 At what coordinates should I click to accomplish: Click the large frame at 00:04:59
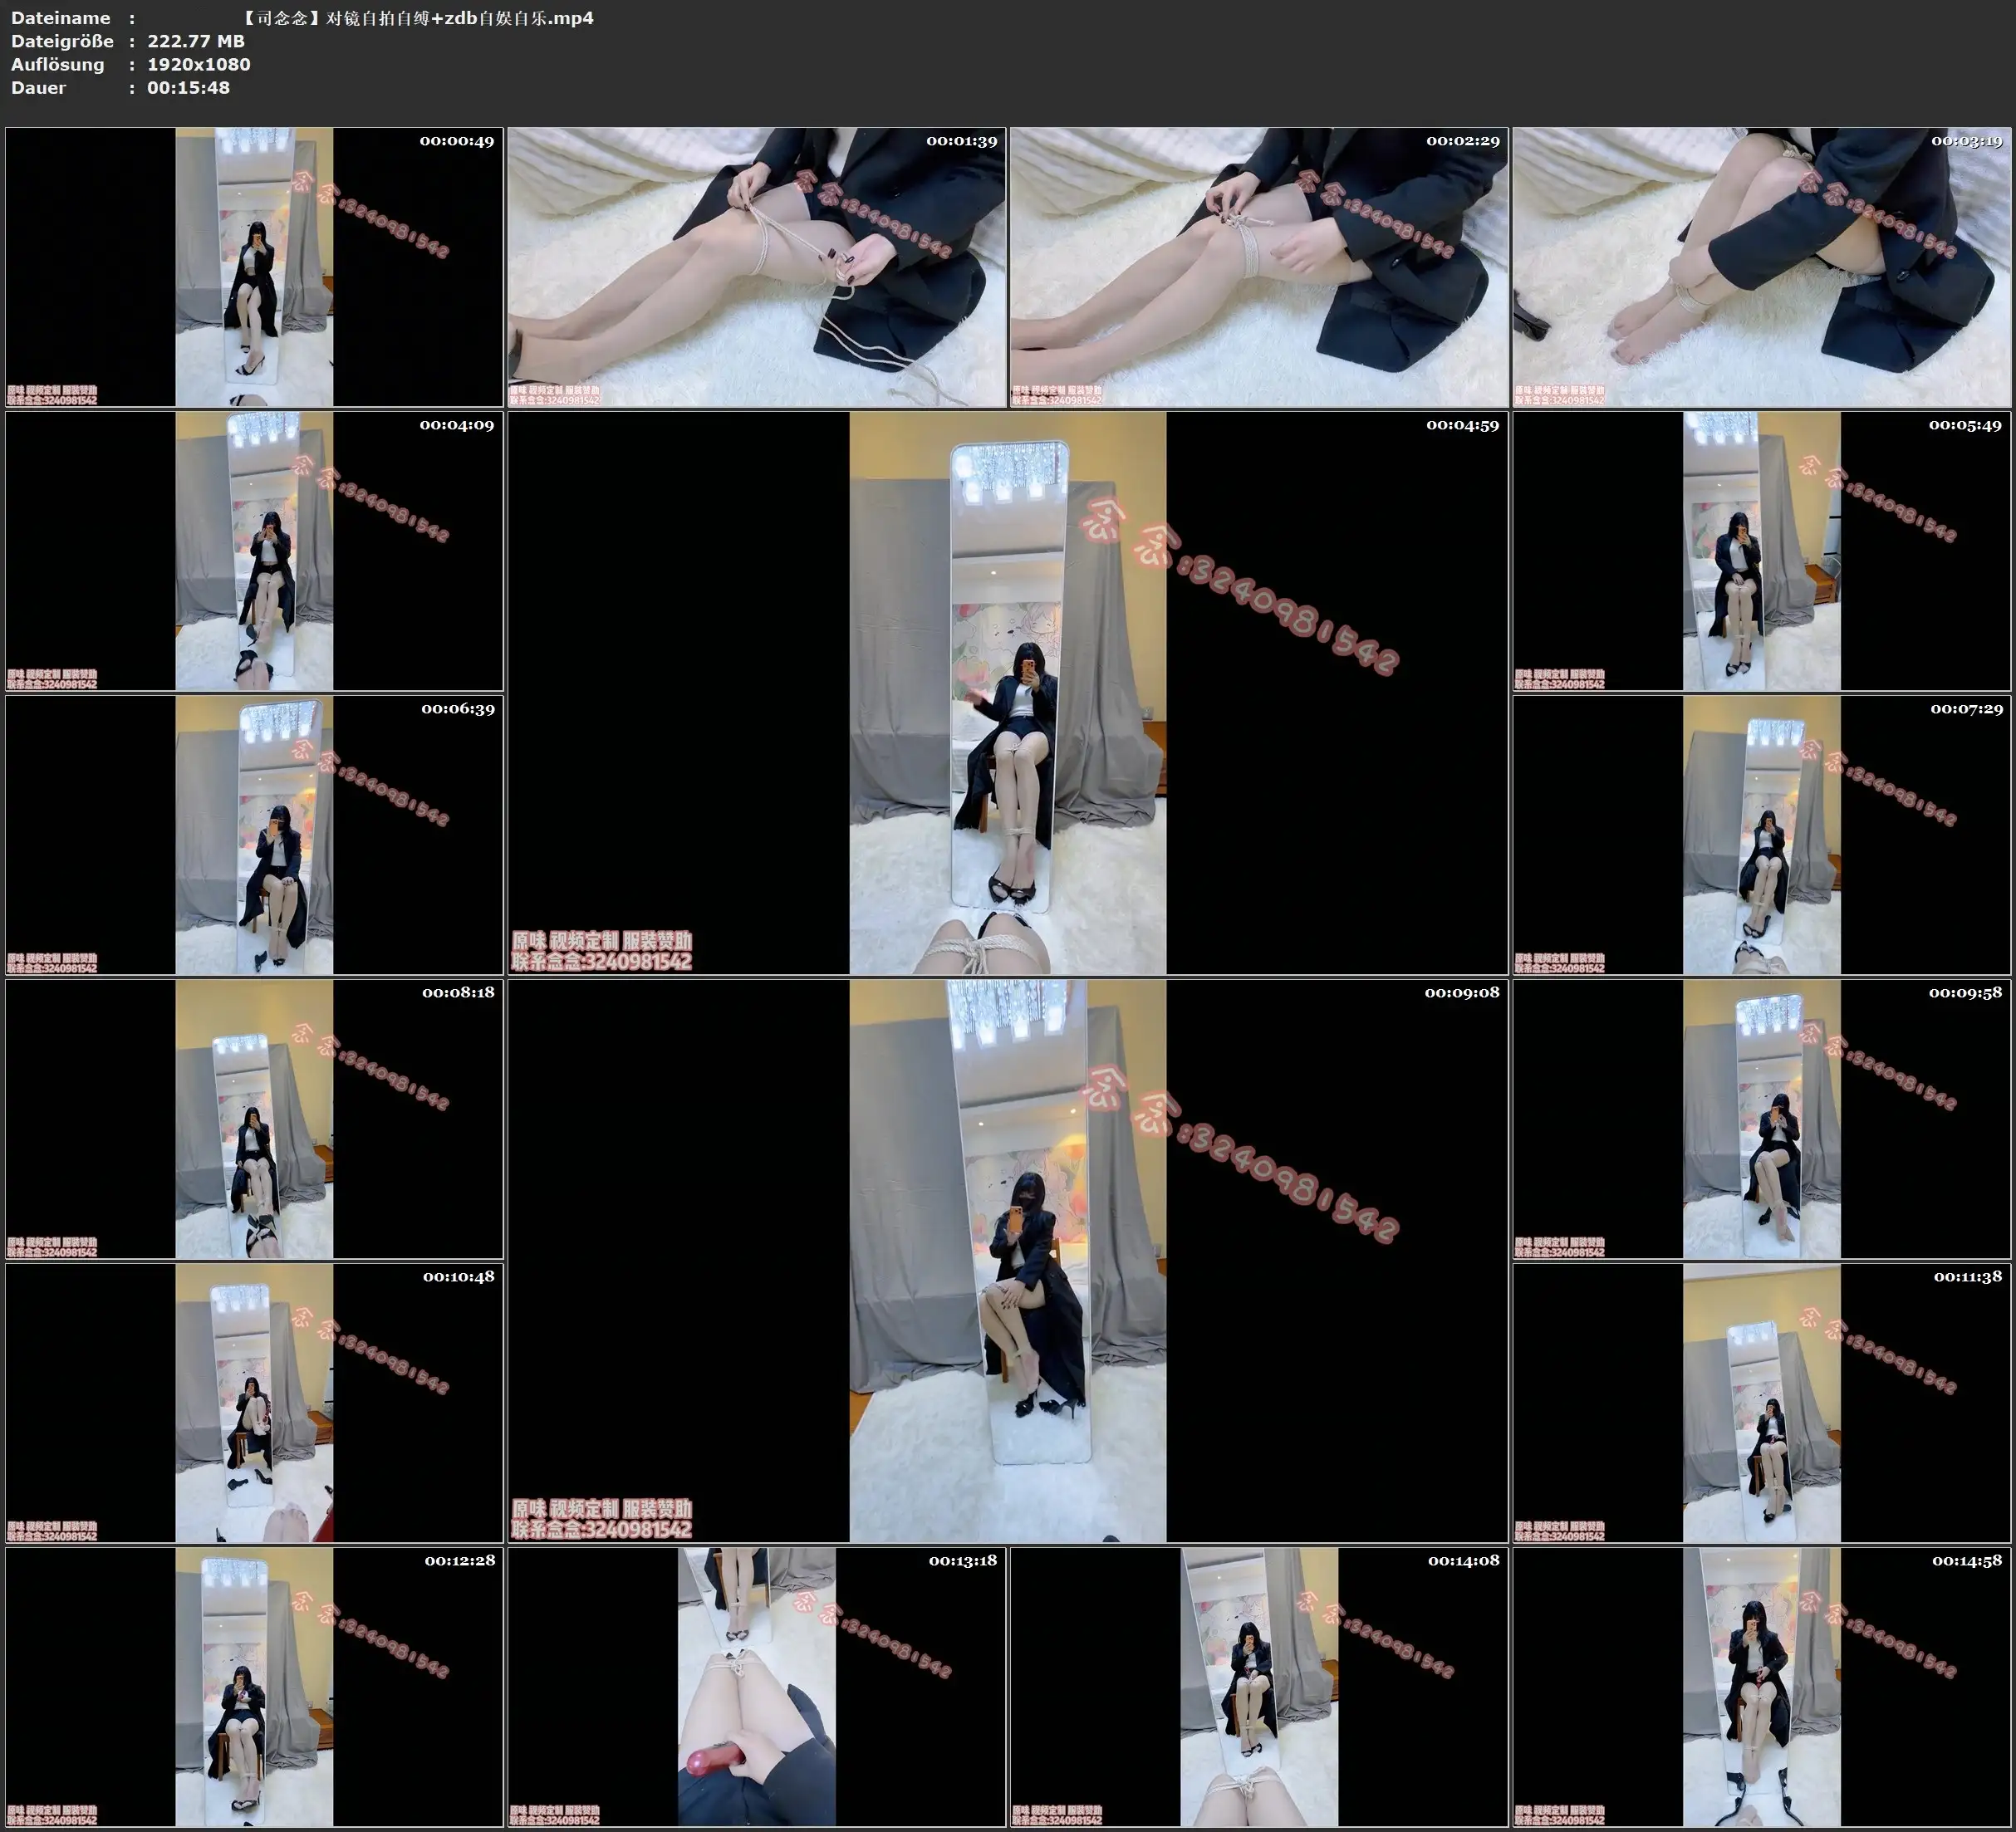[1007, 693]
